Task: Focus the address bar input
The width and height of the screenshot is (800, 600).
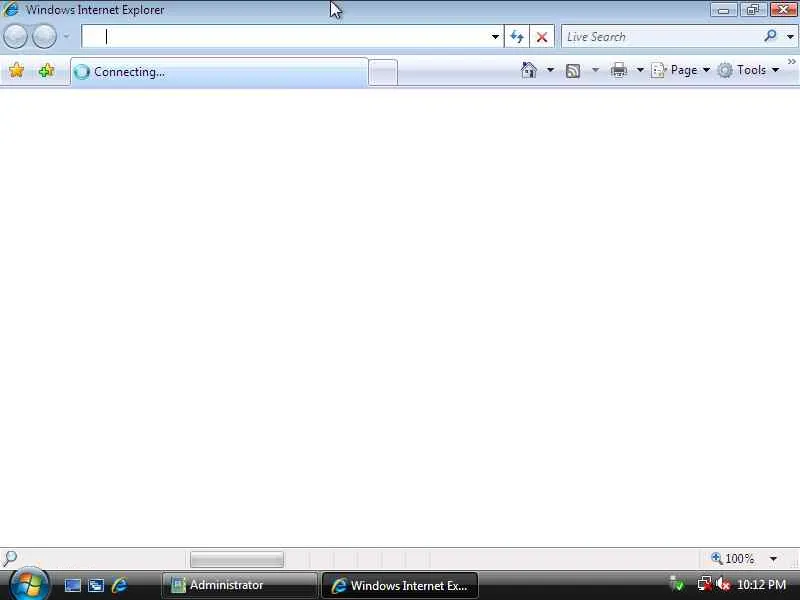Action: click(x=284, y=37)
